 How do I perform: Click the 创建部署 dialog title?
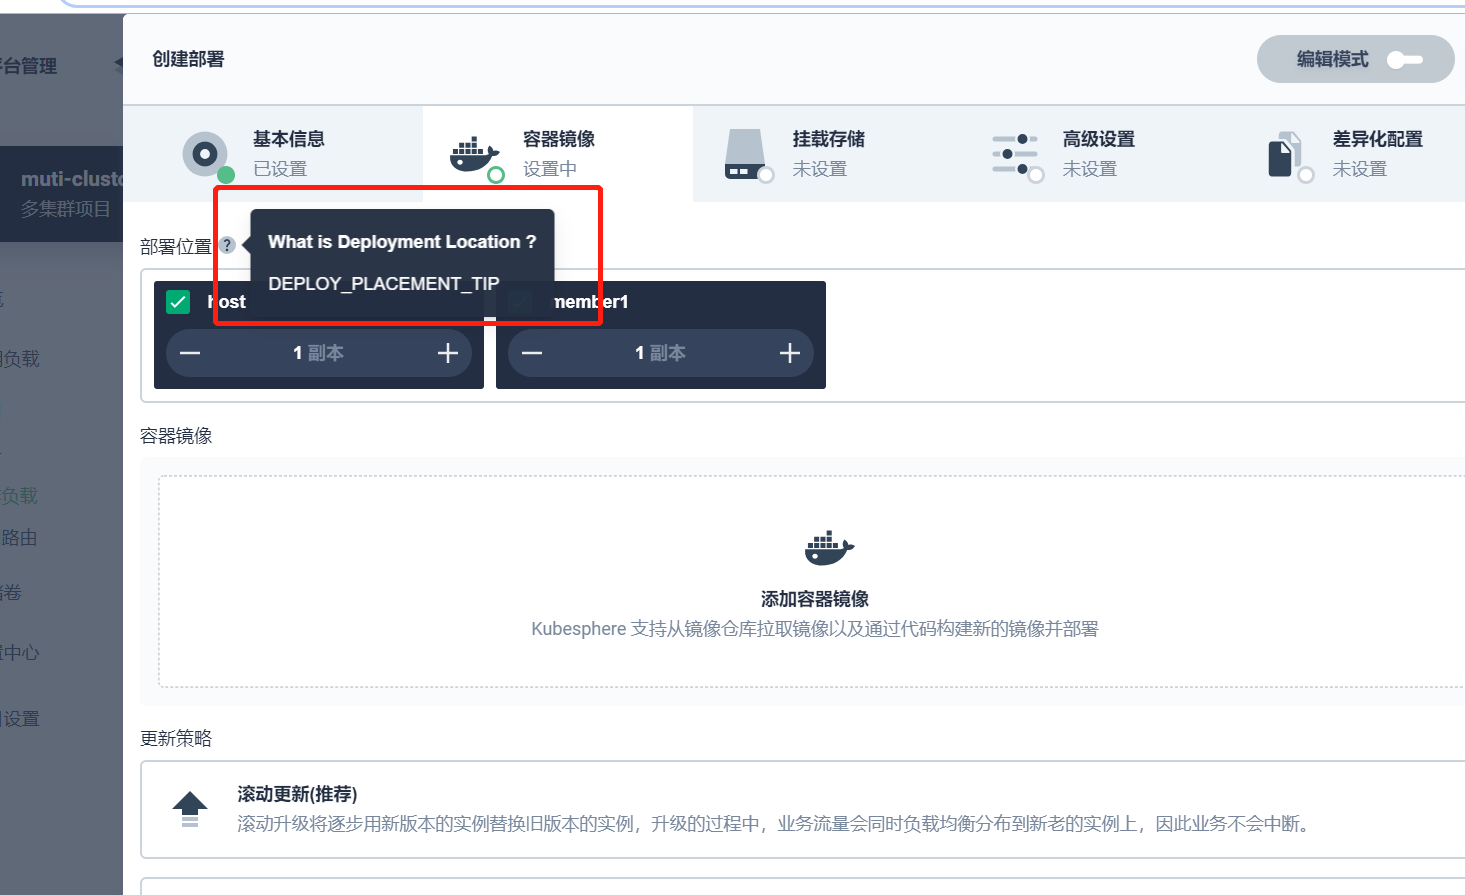tap(188, 59)
